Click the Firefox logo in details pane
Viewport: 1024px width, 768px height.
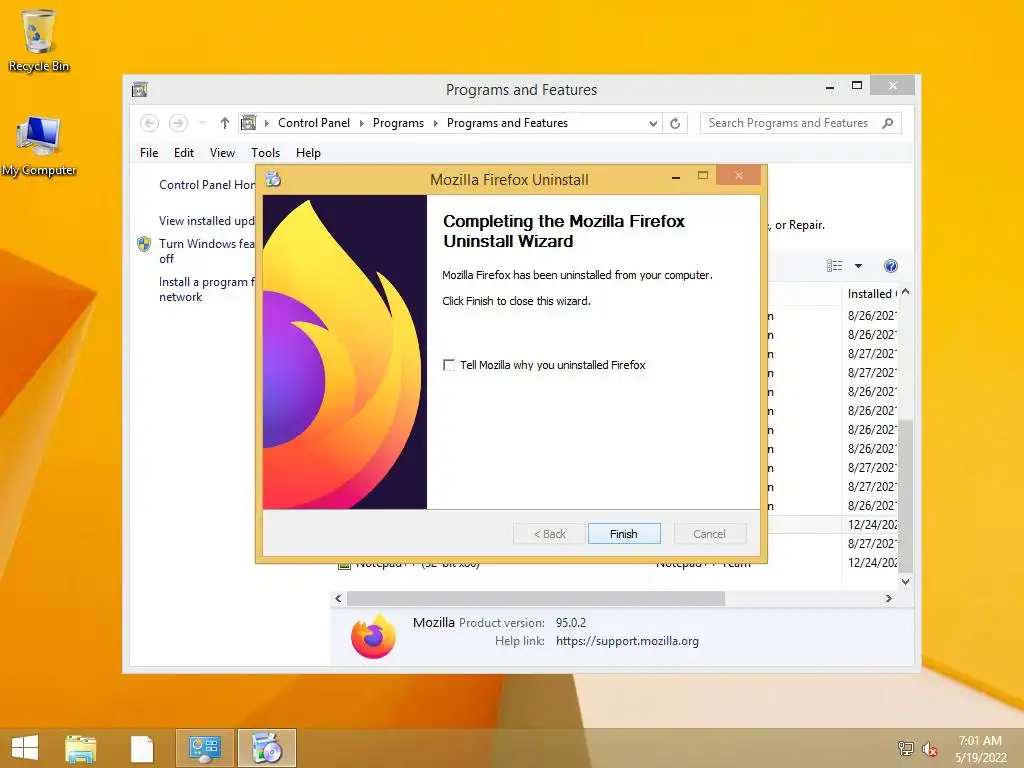(374, 636)
